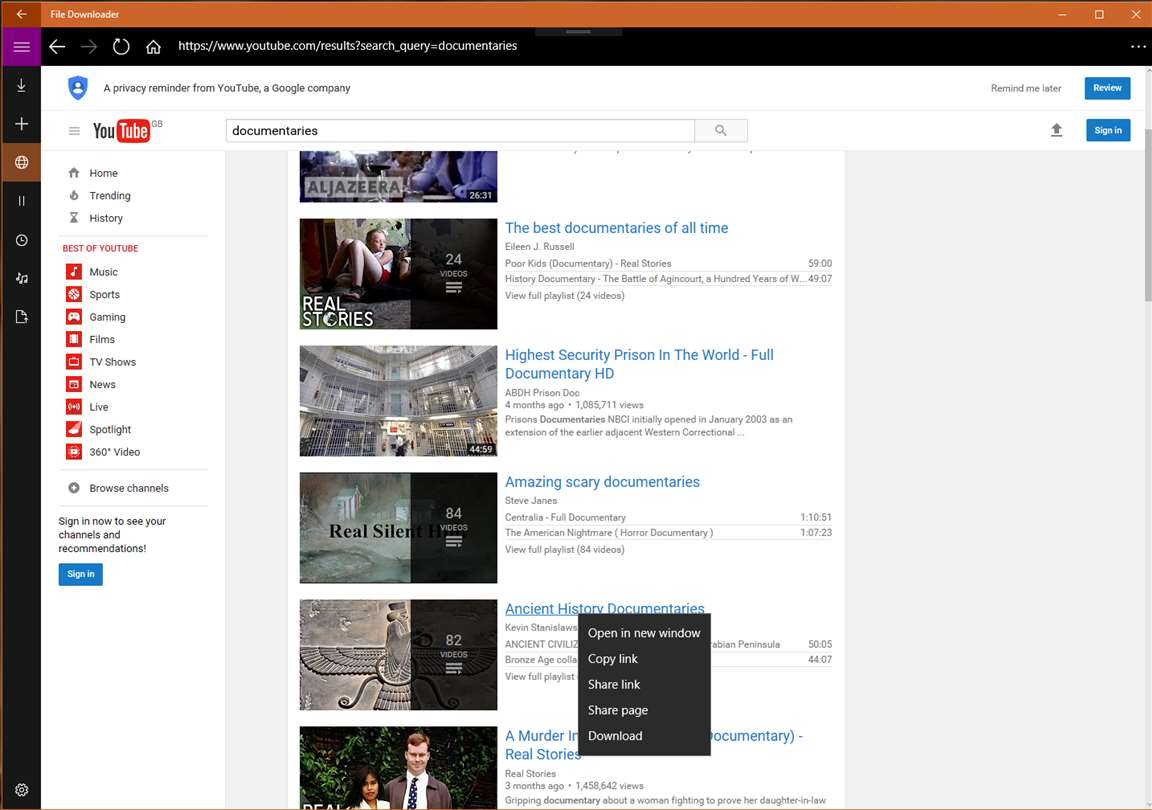Navigate back in the browser toolbar
This screenshot has width=1152, height=810.
pos(57,47)
